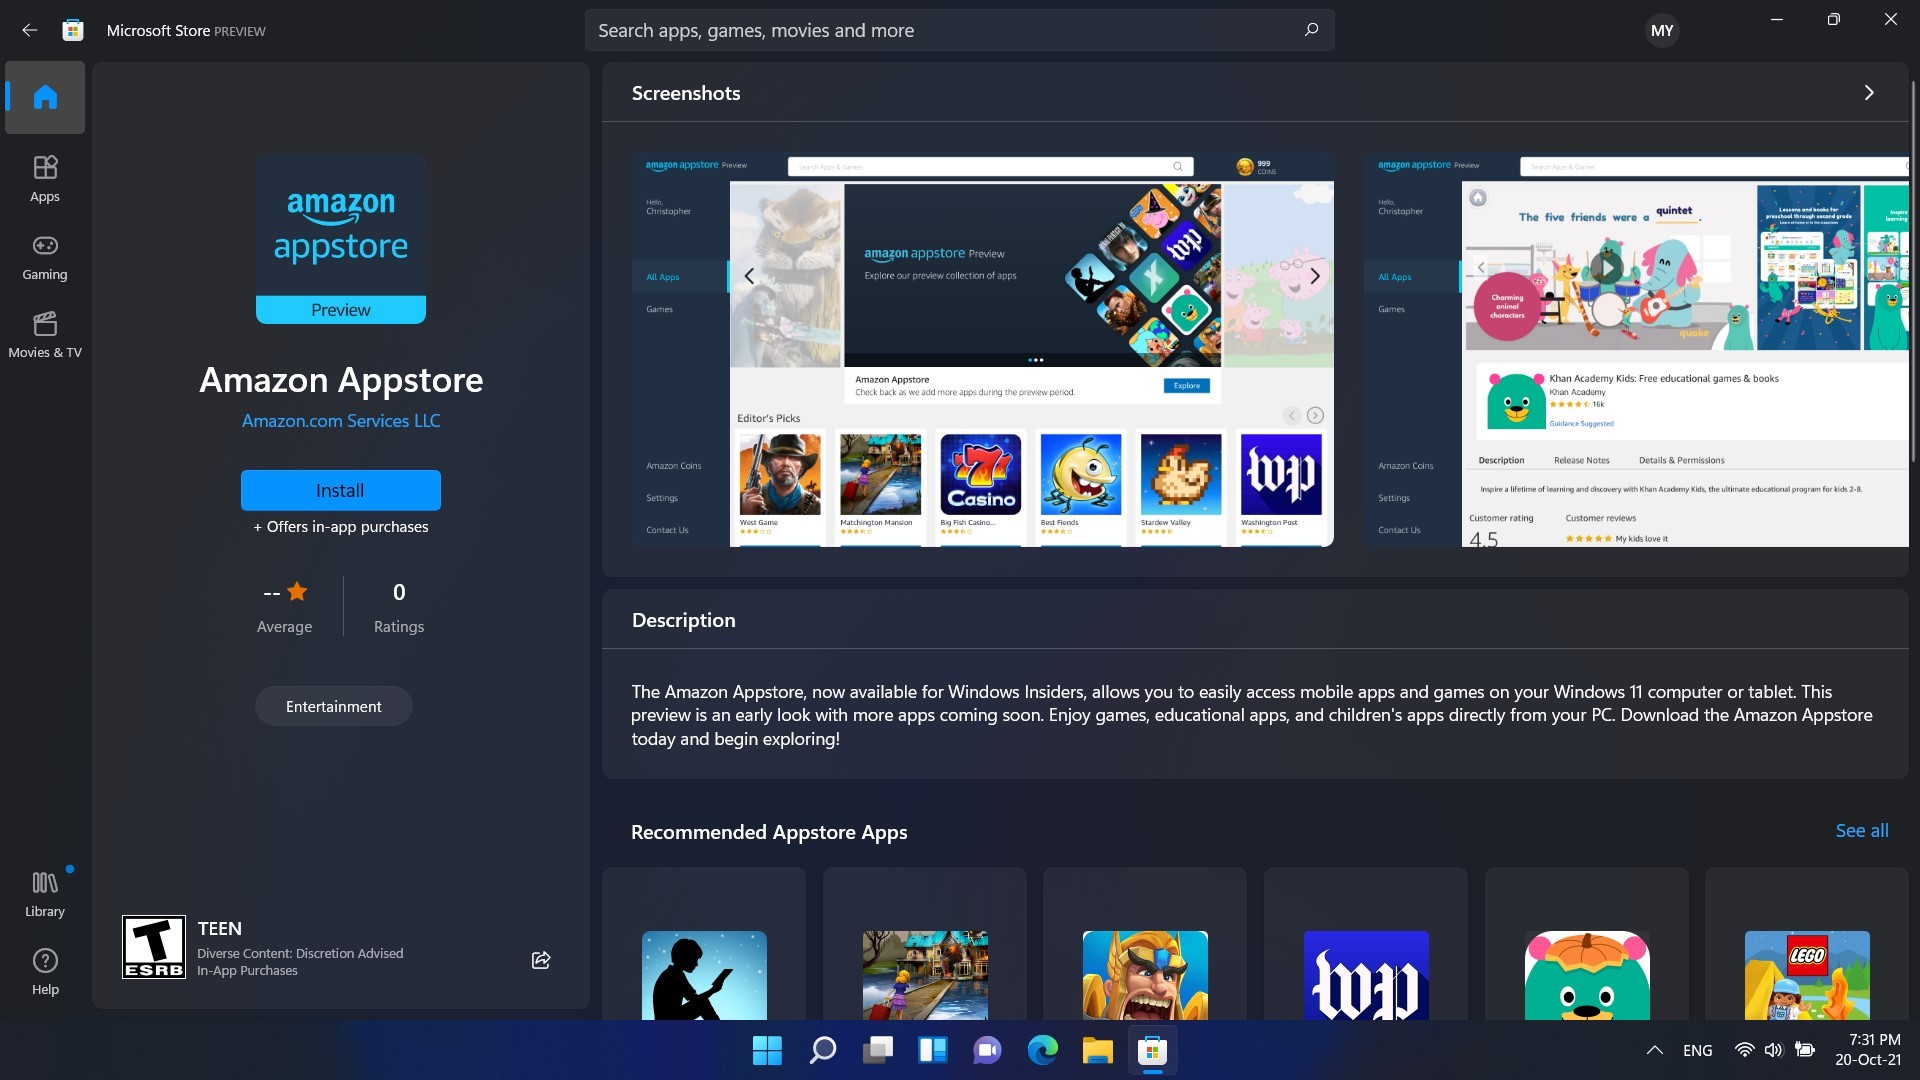Image resolution: width=1920 pixels, height=1080 pixels.
Task: Select the Entertainment category tag
Action: 333,705
